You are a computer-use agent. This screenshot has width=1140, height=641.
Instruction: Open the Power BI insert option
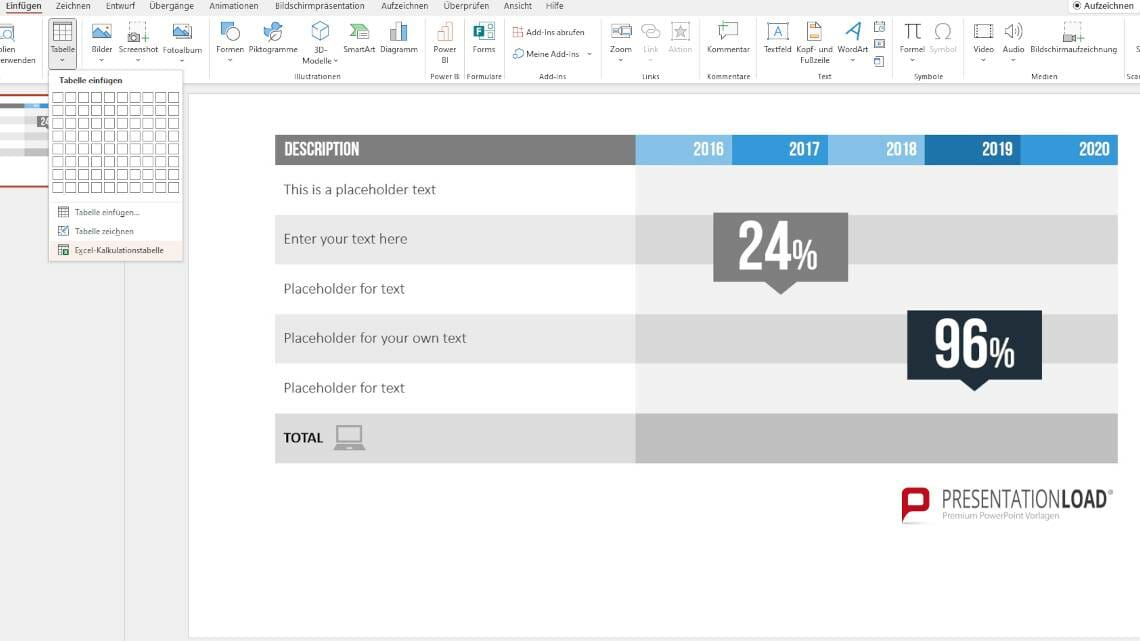444,42
